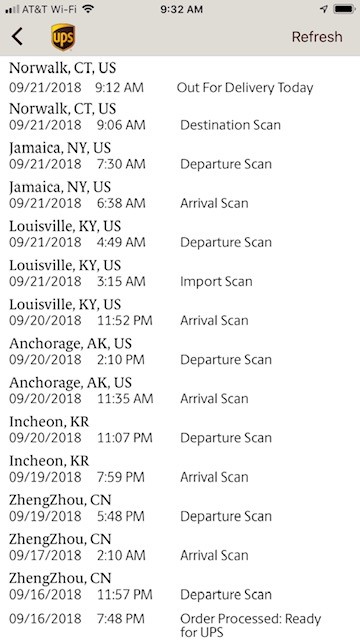Select Anchorage 11:35 AM Arrival Scan row

pos(180,391)
